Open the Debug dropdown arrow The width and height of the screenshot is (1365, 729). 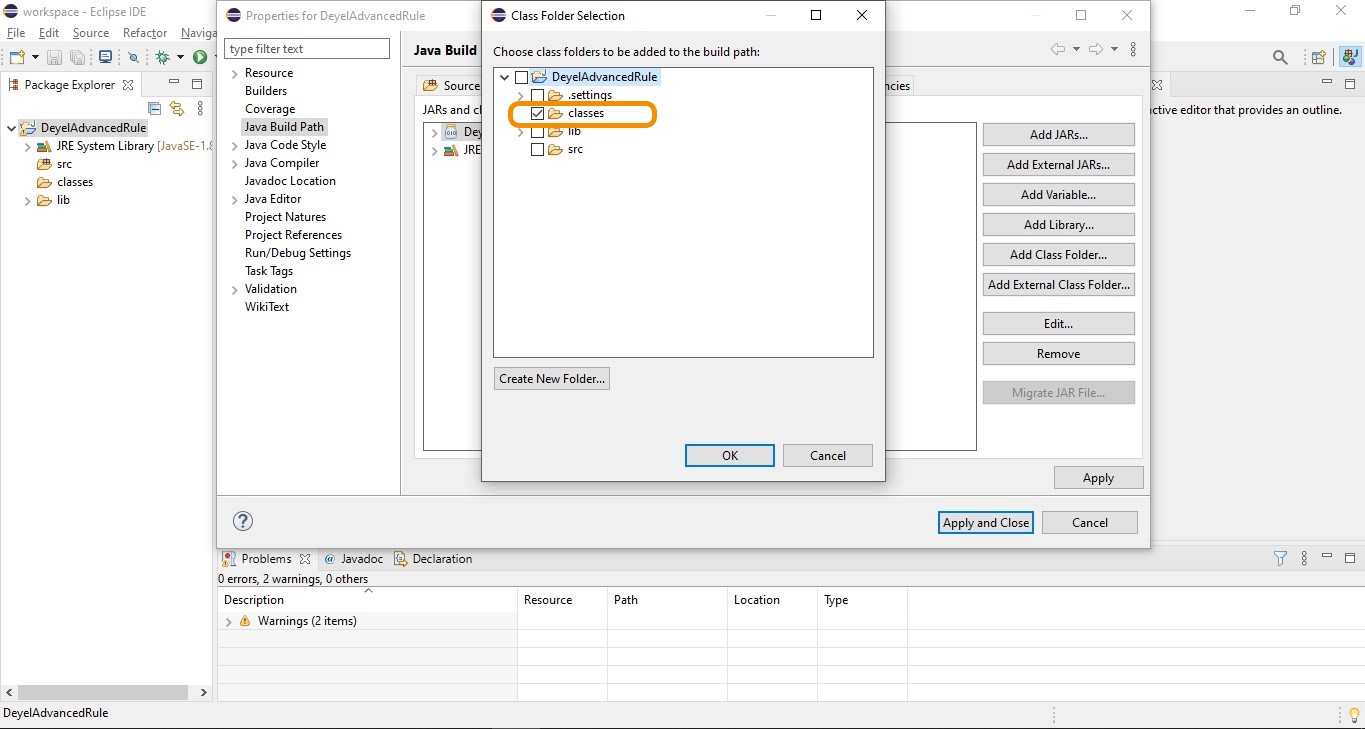tap(181, 58)
